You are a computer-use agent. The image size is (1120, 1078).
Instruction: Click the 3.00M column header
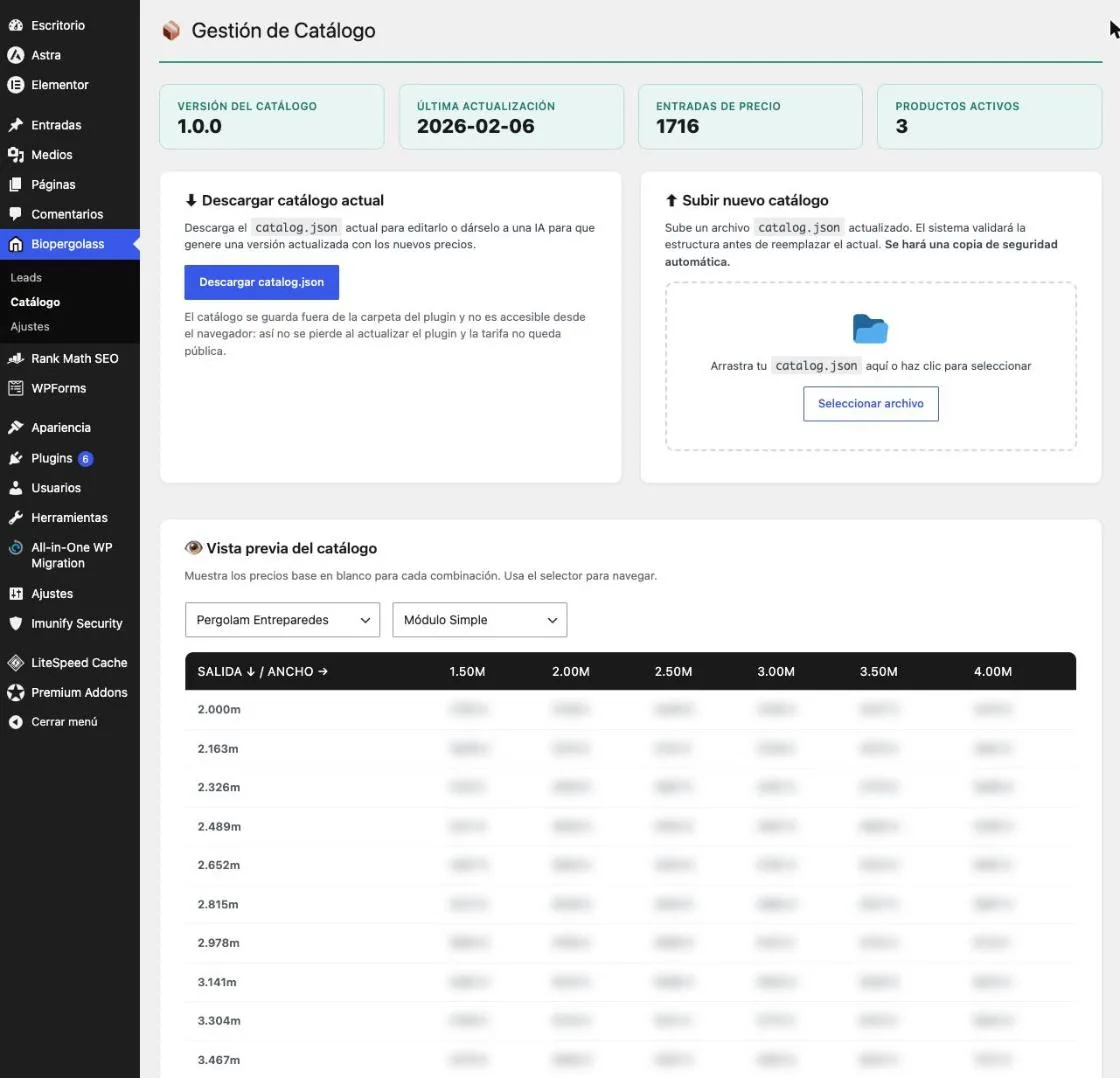tap(776, 672)
